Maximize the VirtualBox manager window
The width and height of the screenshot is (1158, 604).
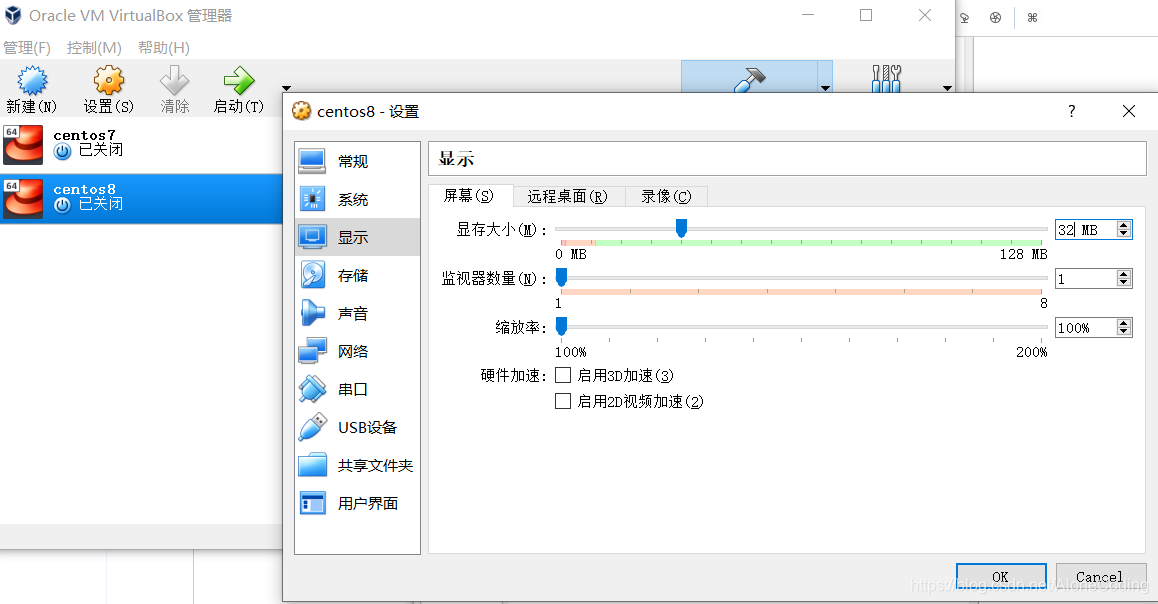click(866, 16)
